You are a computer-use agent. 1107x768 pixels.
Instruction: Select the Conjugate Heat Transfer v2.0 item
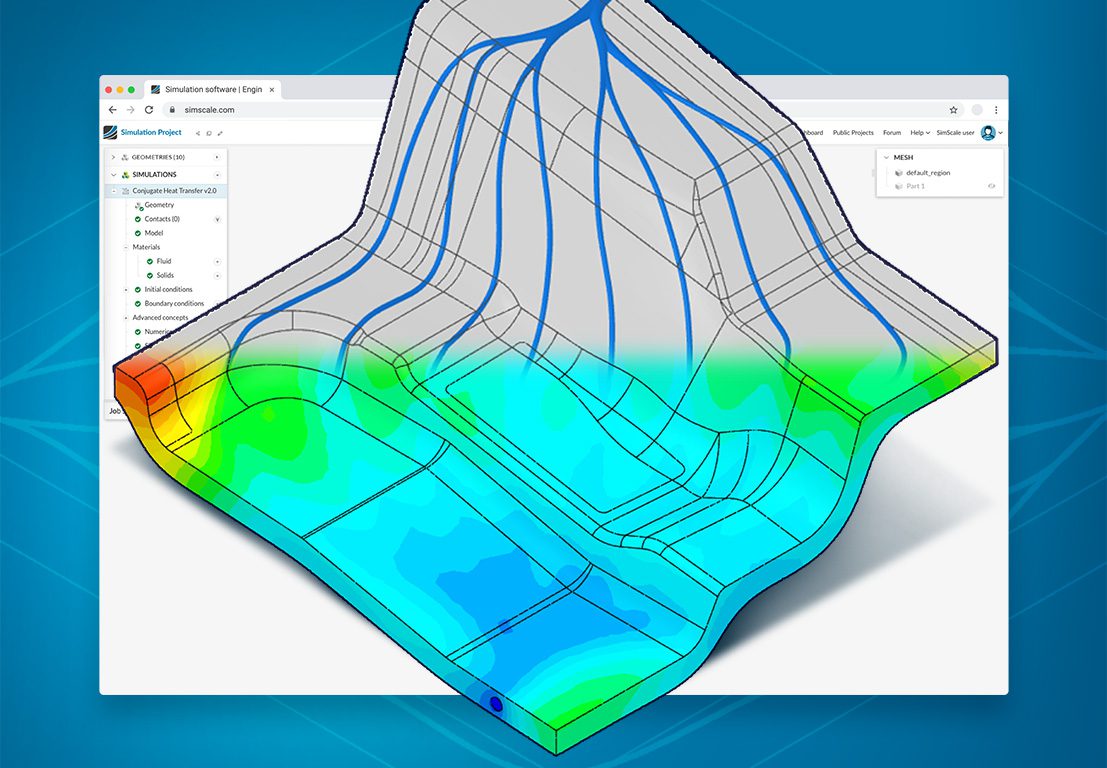coord(174,191)
